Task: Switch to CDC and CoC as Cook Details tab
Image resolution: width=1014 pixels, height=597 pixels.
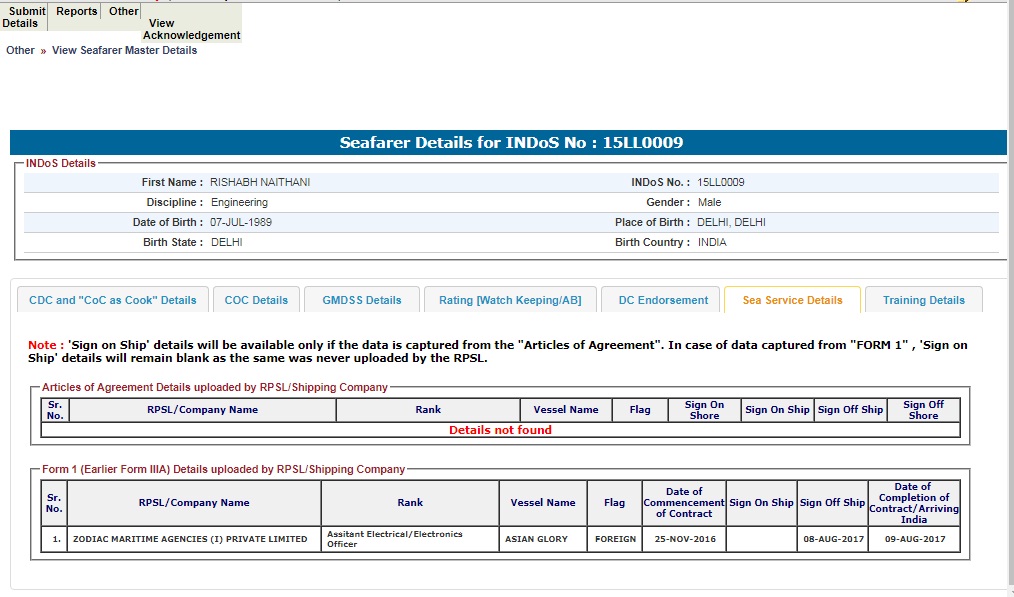Action: pos(113,300)
